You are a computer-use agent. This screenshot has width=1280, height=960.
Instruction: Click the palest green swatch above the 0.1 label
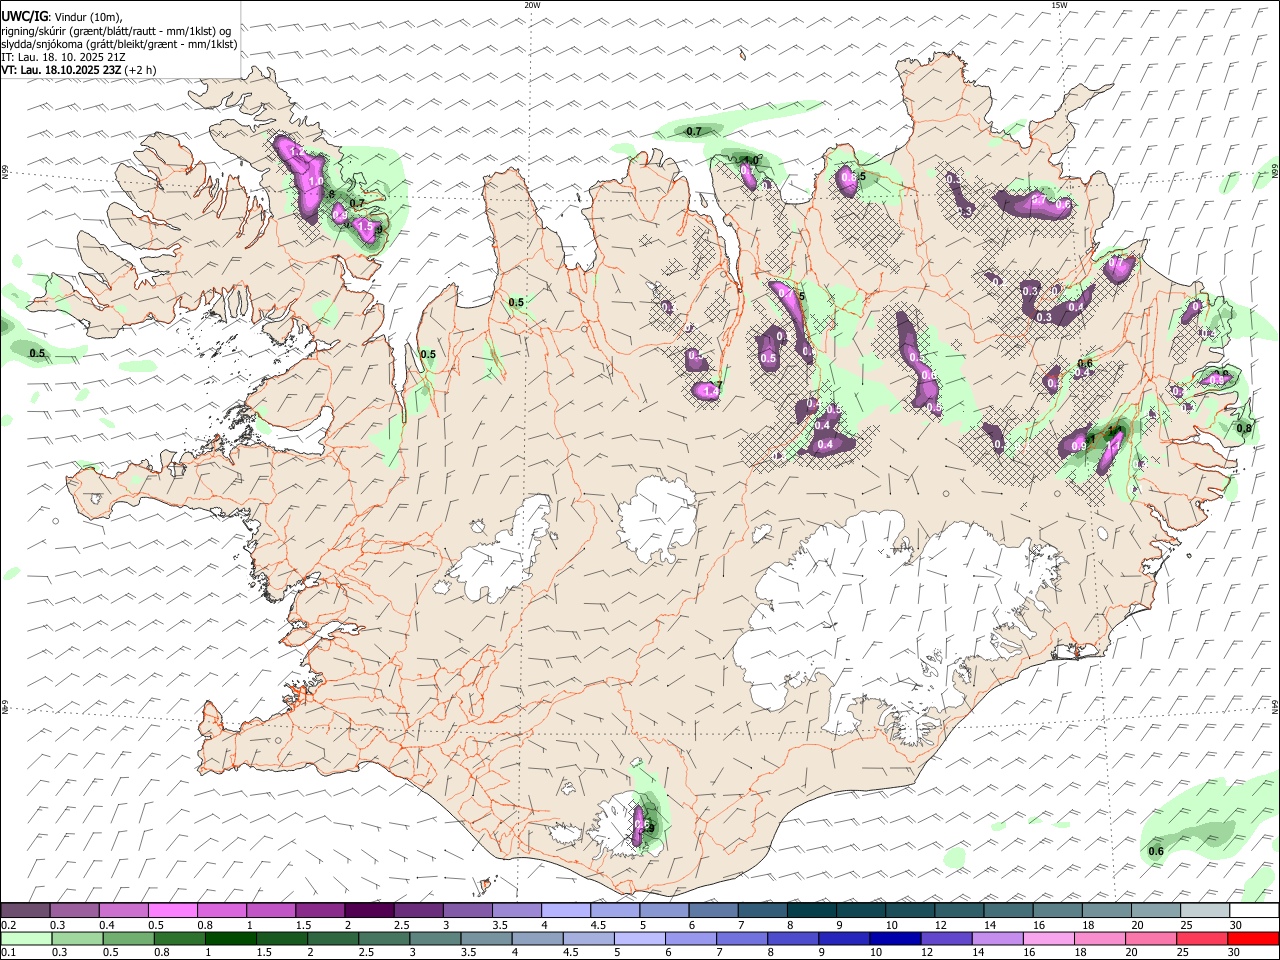25,939
